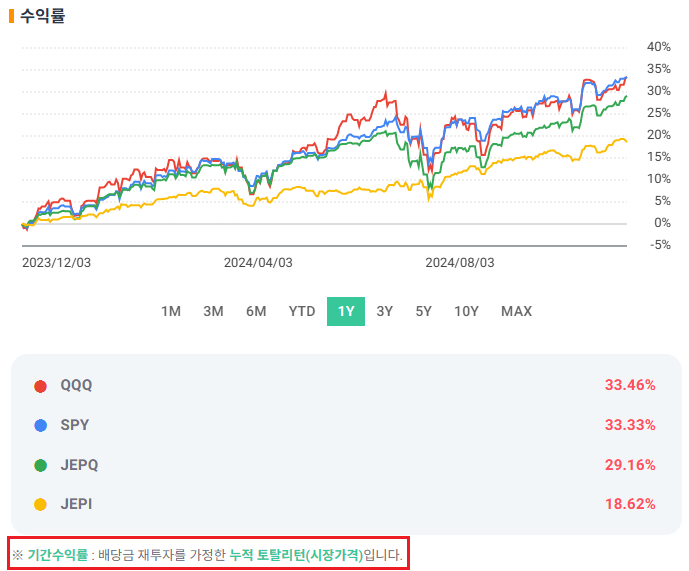Click the 누적 토탈리턴(시장가격) highlighted text

point(296,555)
